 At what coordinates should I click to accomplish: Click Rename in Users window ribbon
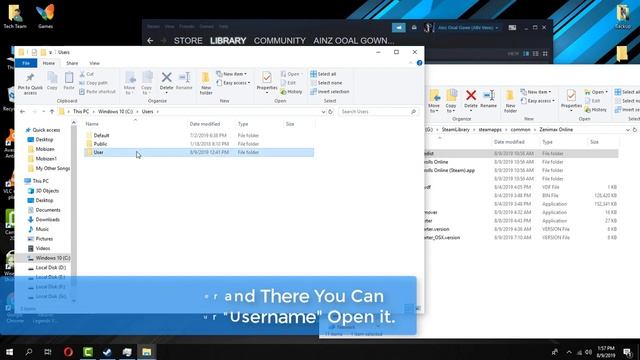[x=184, y=81]
